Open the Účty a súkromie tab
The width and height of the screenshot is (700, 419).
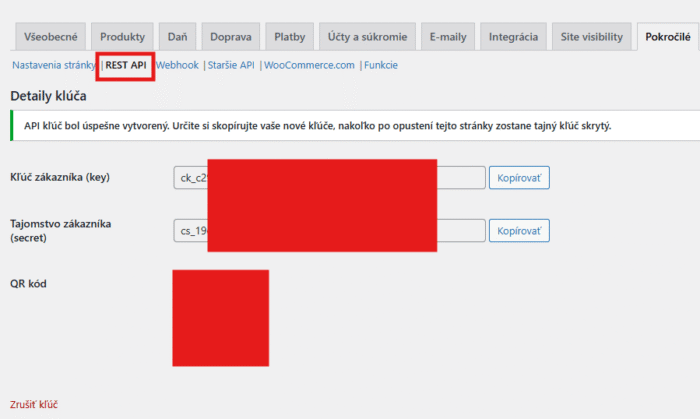367,37
